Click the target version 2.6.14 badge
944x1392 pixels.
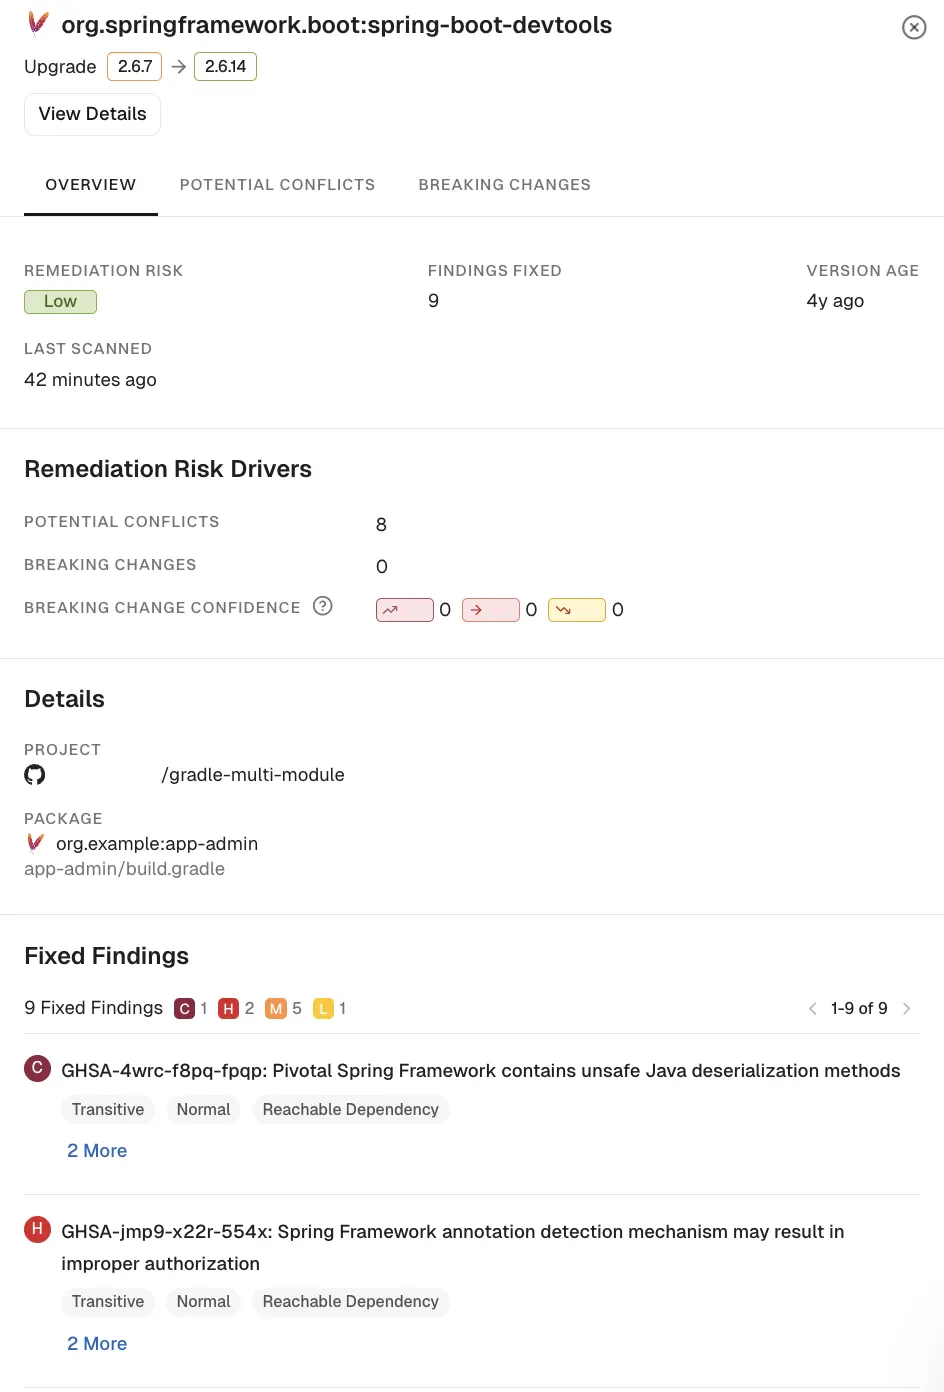[225, 67]
